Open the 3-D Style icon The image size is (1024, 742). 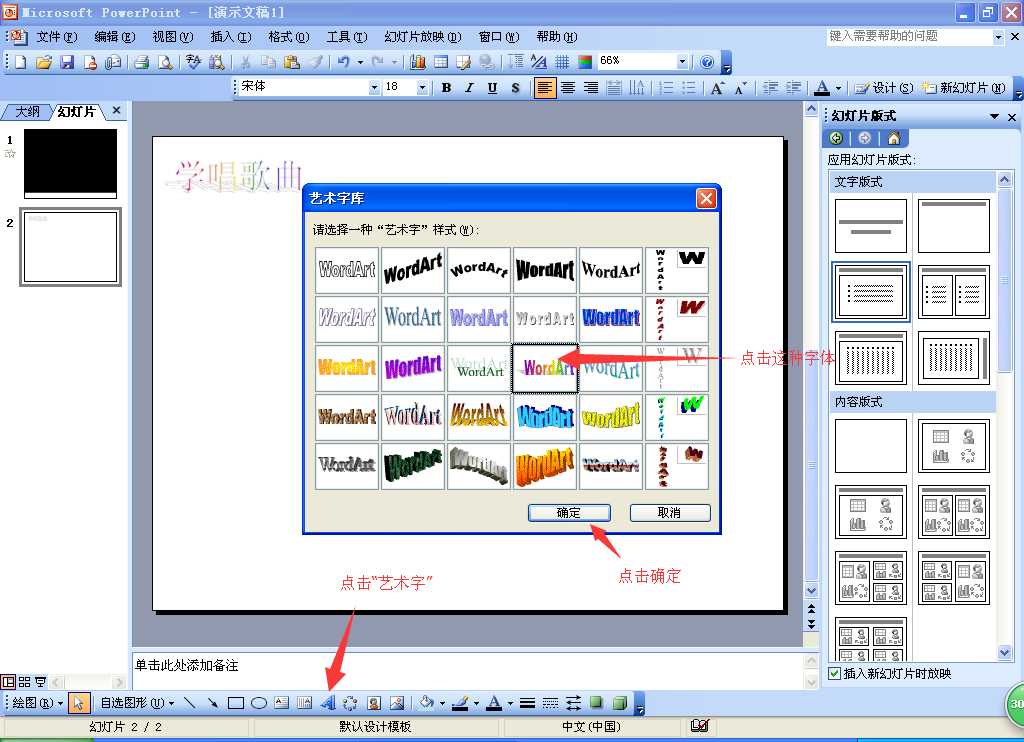coord(620,703)
